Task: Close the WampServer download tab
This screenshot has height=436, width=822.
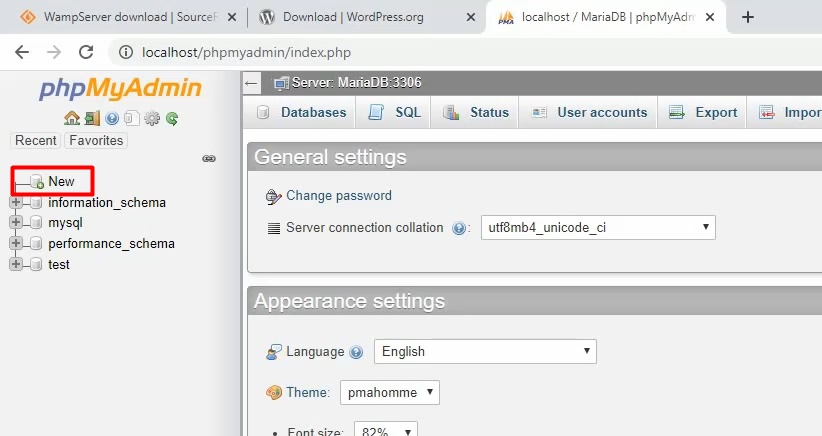Action: click(232, 17)
